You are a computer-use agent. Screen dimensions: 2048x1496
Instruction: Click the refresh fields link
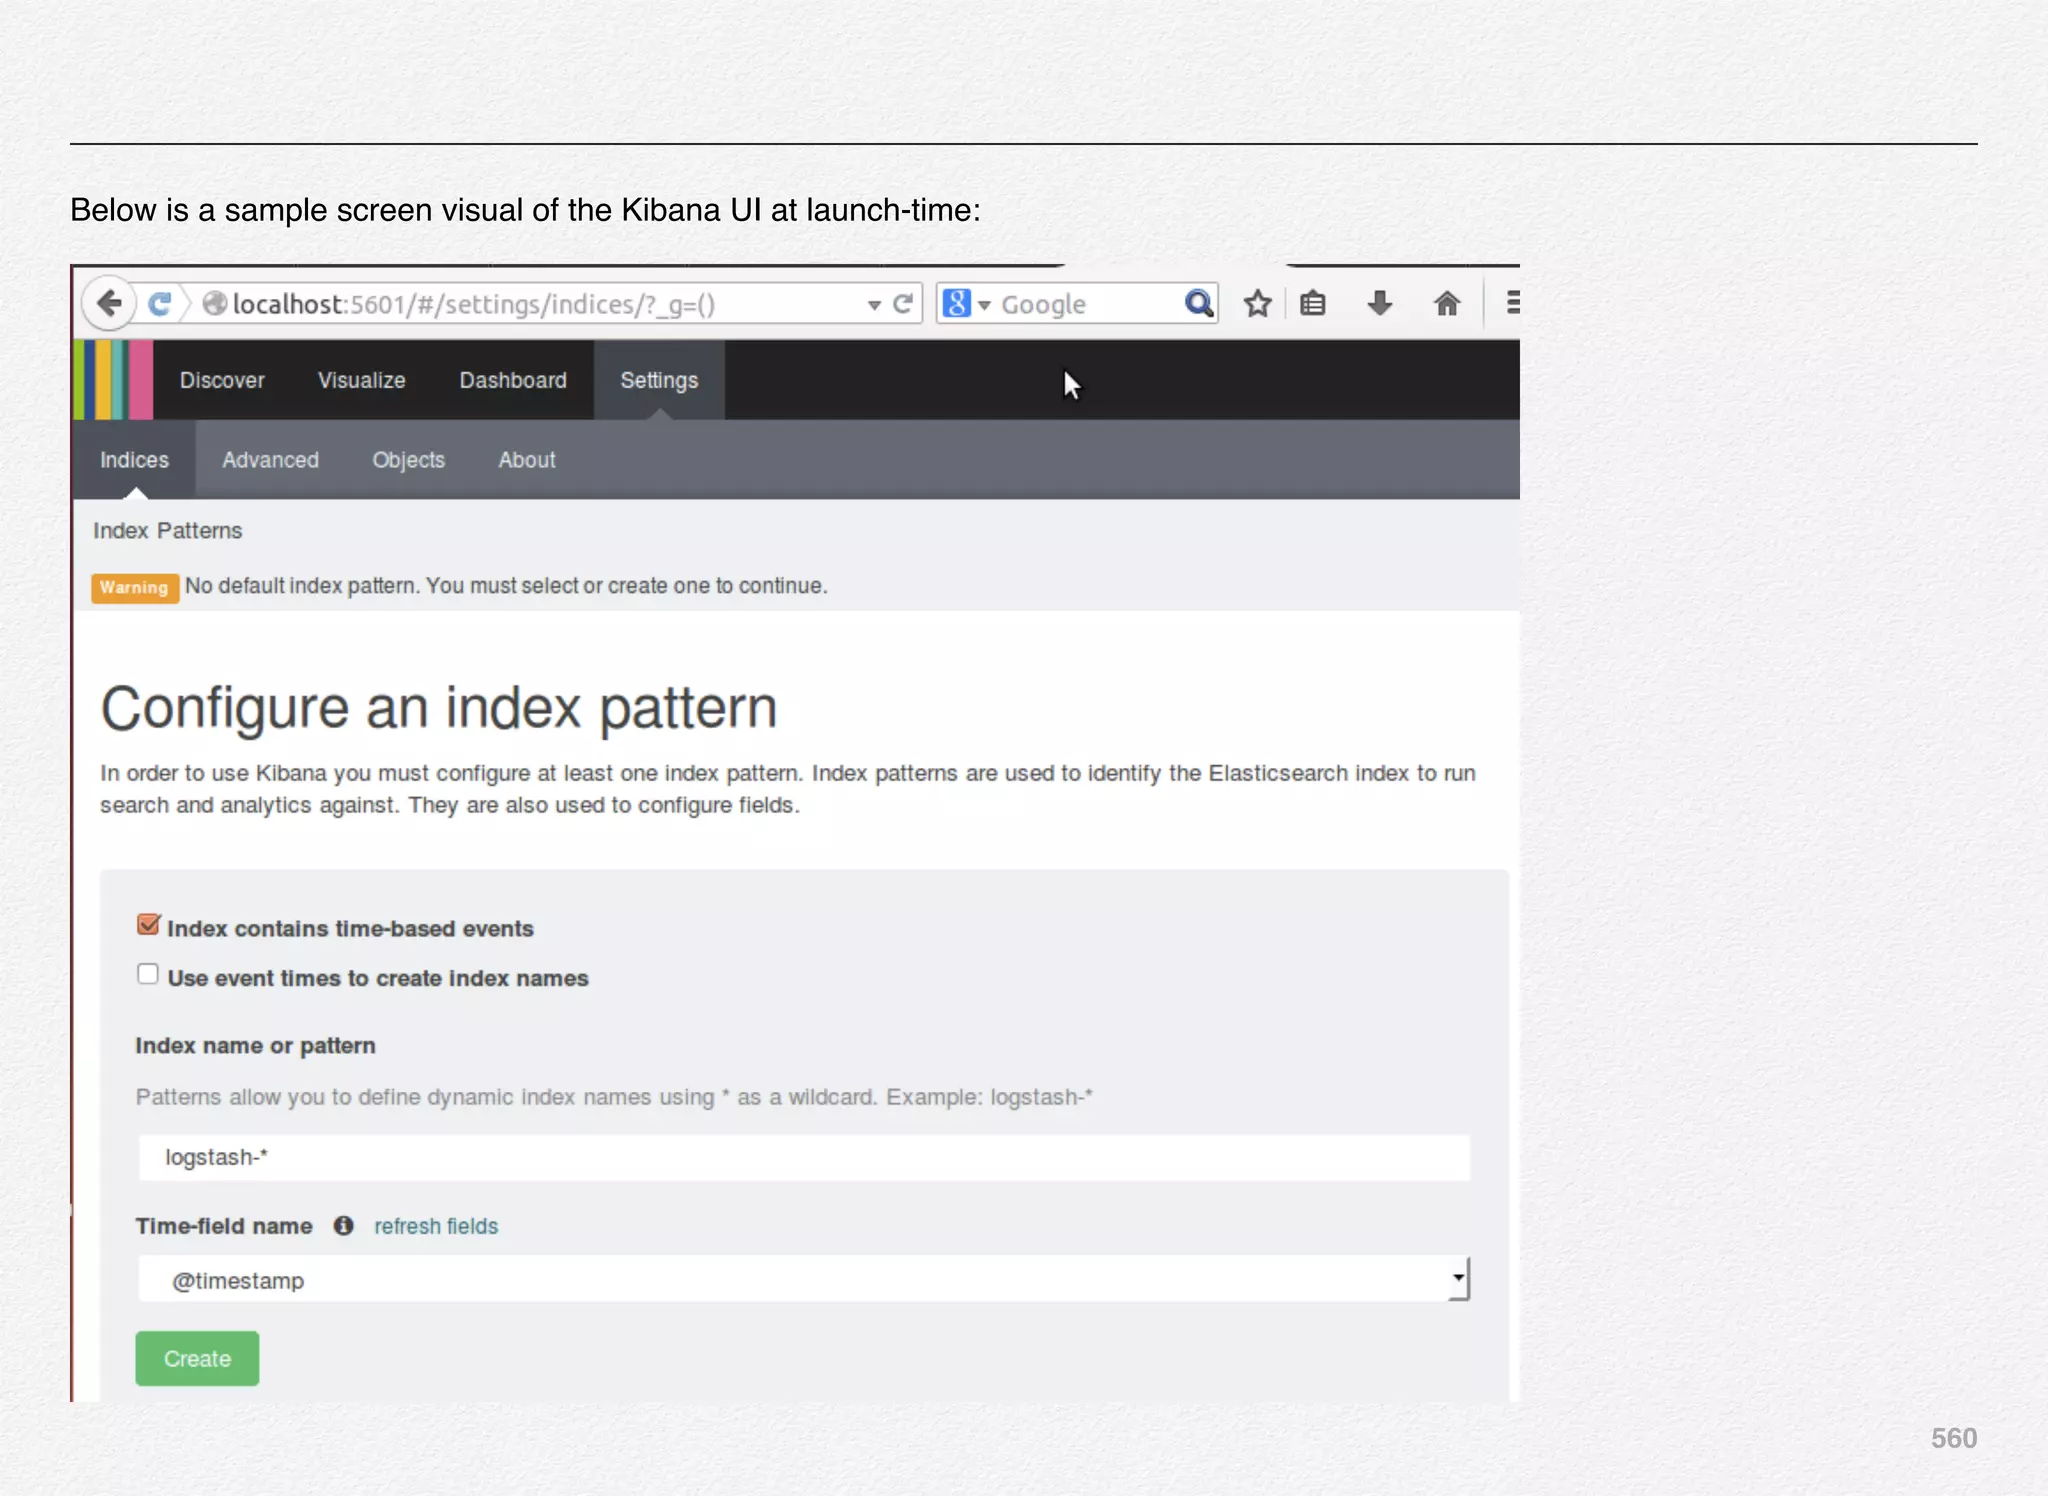pos(436,1226)
